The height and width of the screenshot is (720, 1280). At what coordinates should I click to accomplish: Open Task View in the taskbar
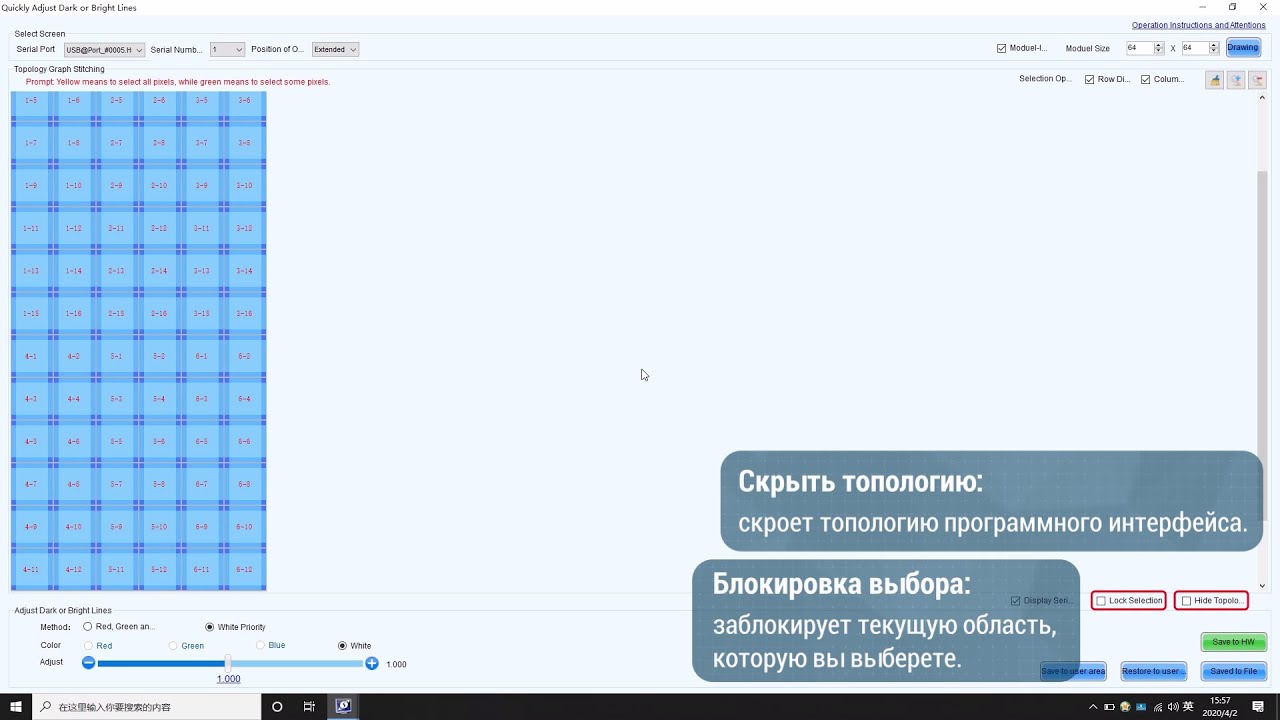[309, 707]
